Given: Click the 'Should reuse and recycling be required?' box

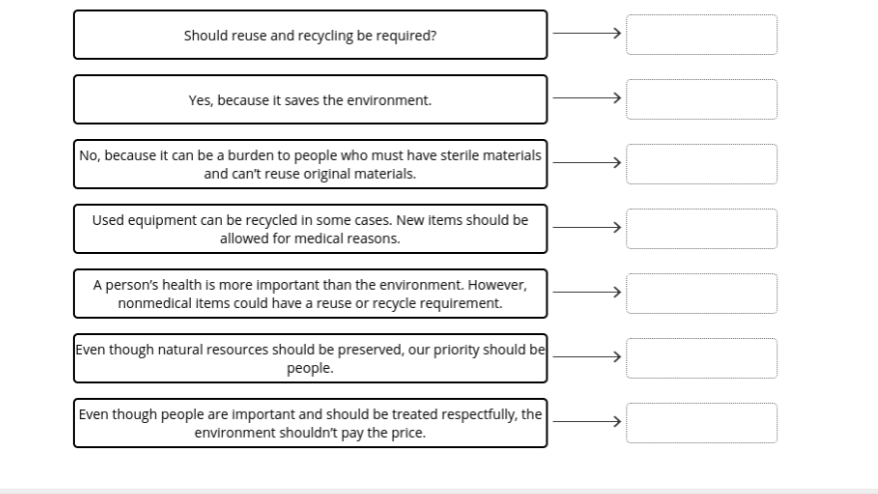Looking at the screenshot, I should click(x=310, y=35).
